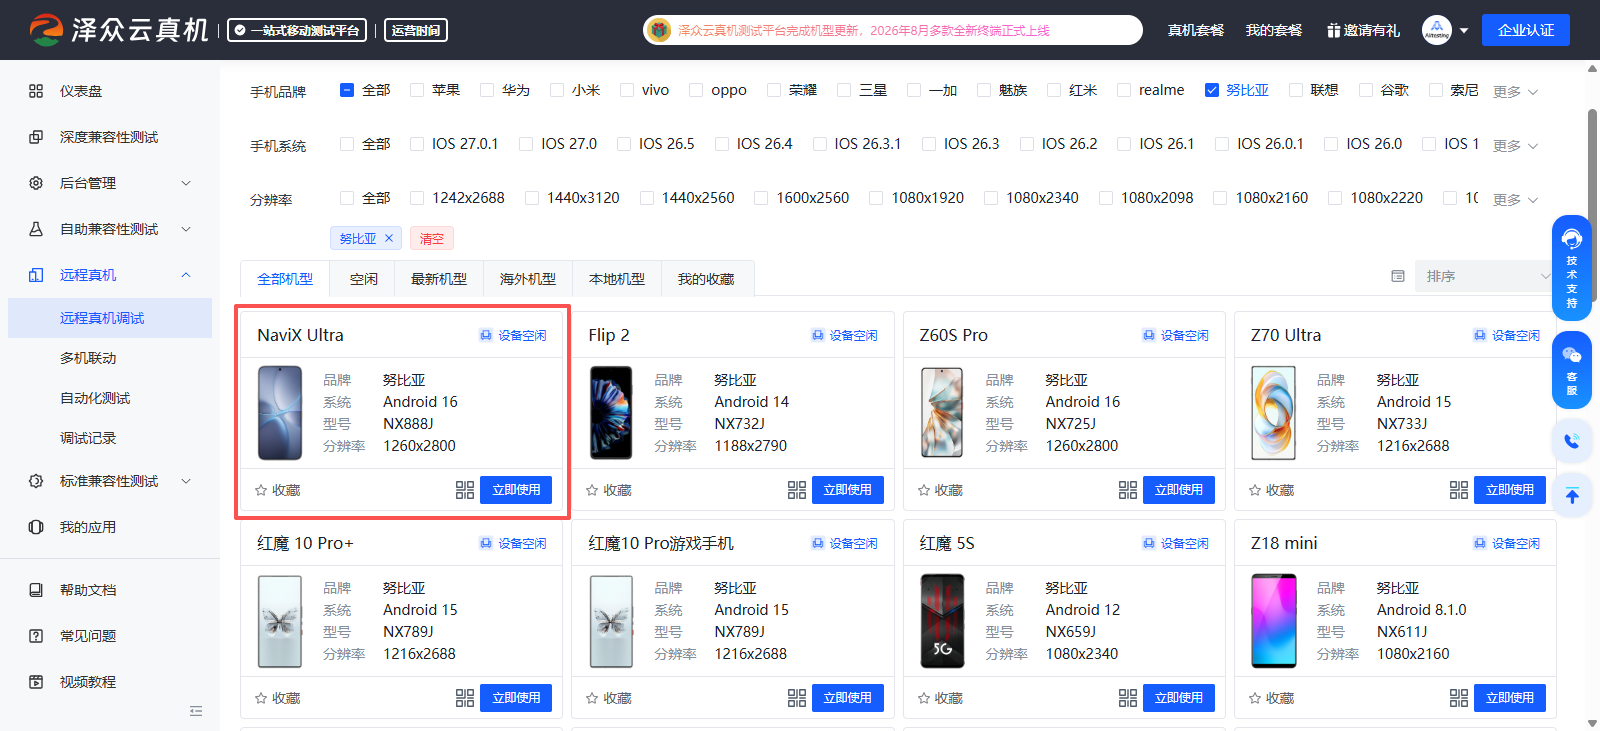The width and height of the screenshot is (1600, 731).
Task: Check the 1242x2688 resolution checkbox
Action: (x=417, y=198)
